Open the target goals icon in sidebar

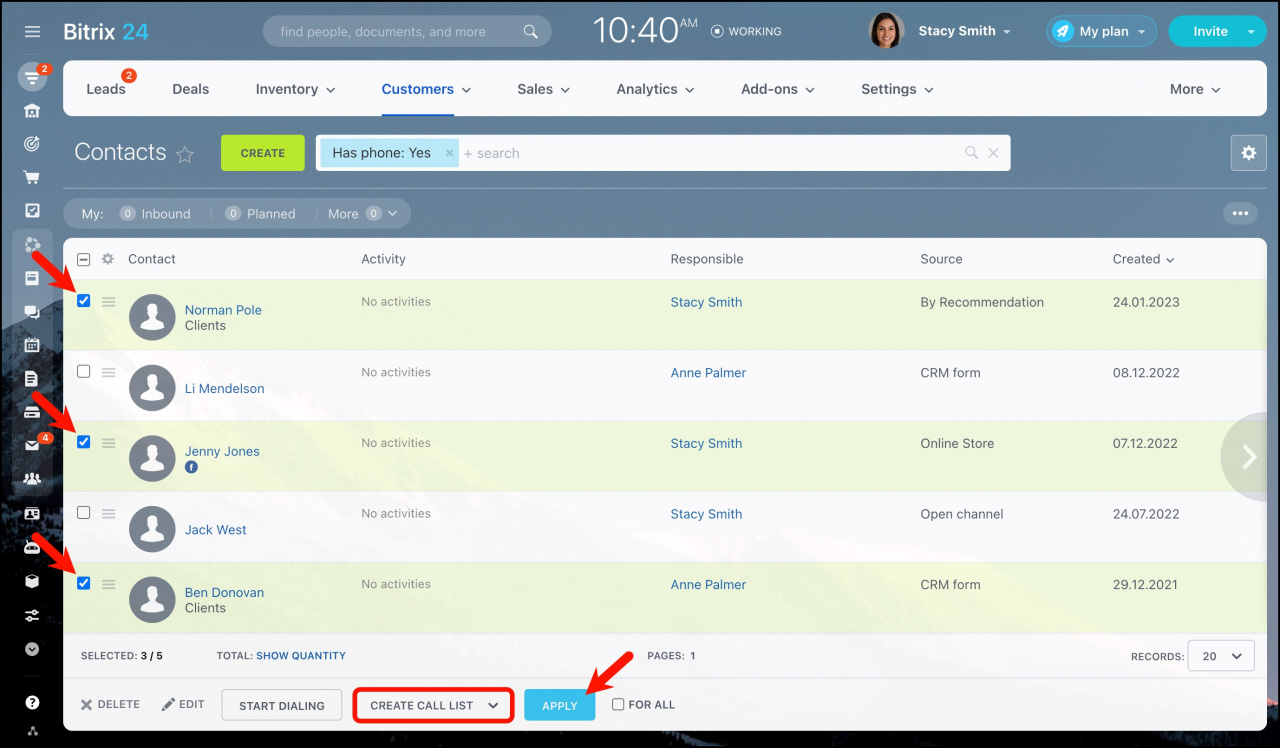coord(32,144)
